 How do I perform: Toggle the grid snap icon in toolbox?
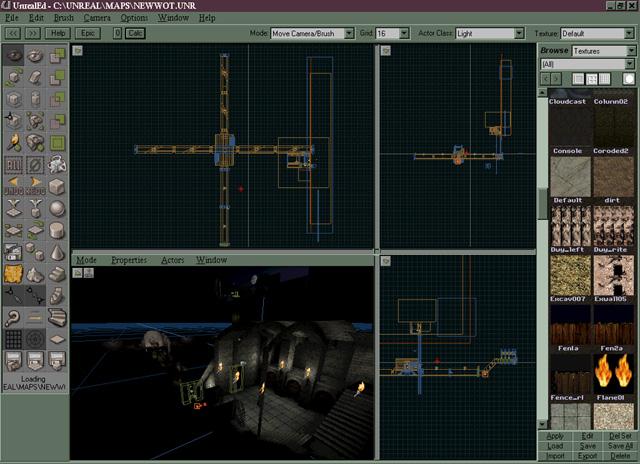(x=14, y=340)
